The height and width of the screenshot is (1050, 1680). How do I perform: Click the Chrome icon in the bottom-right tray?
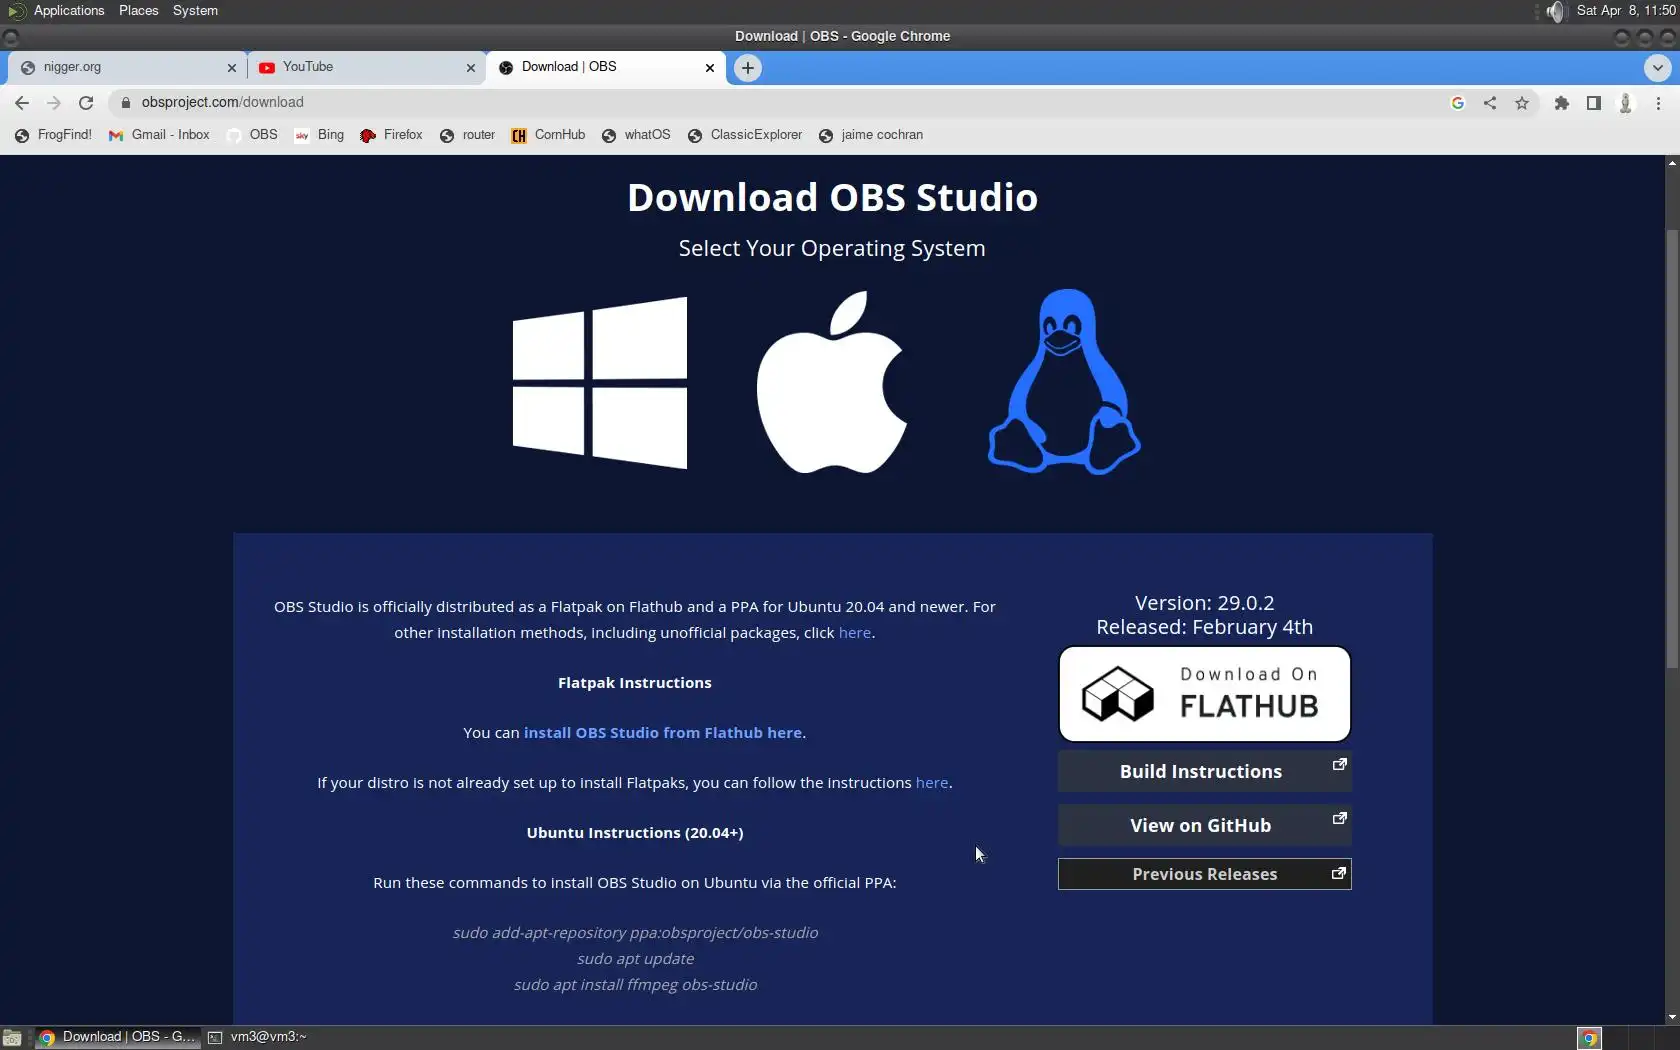tap(1589, 1038)
